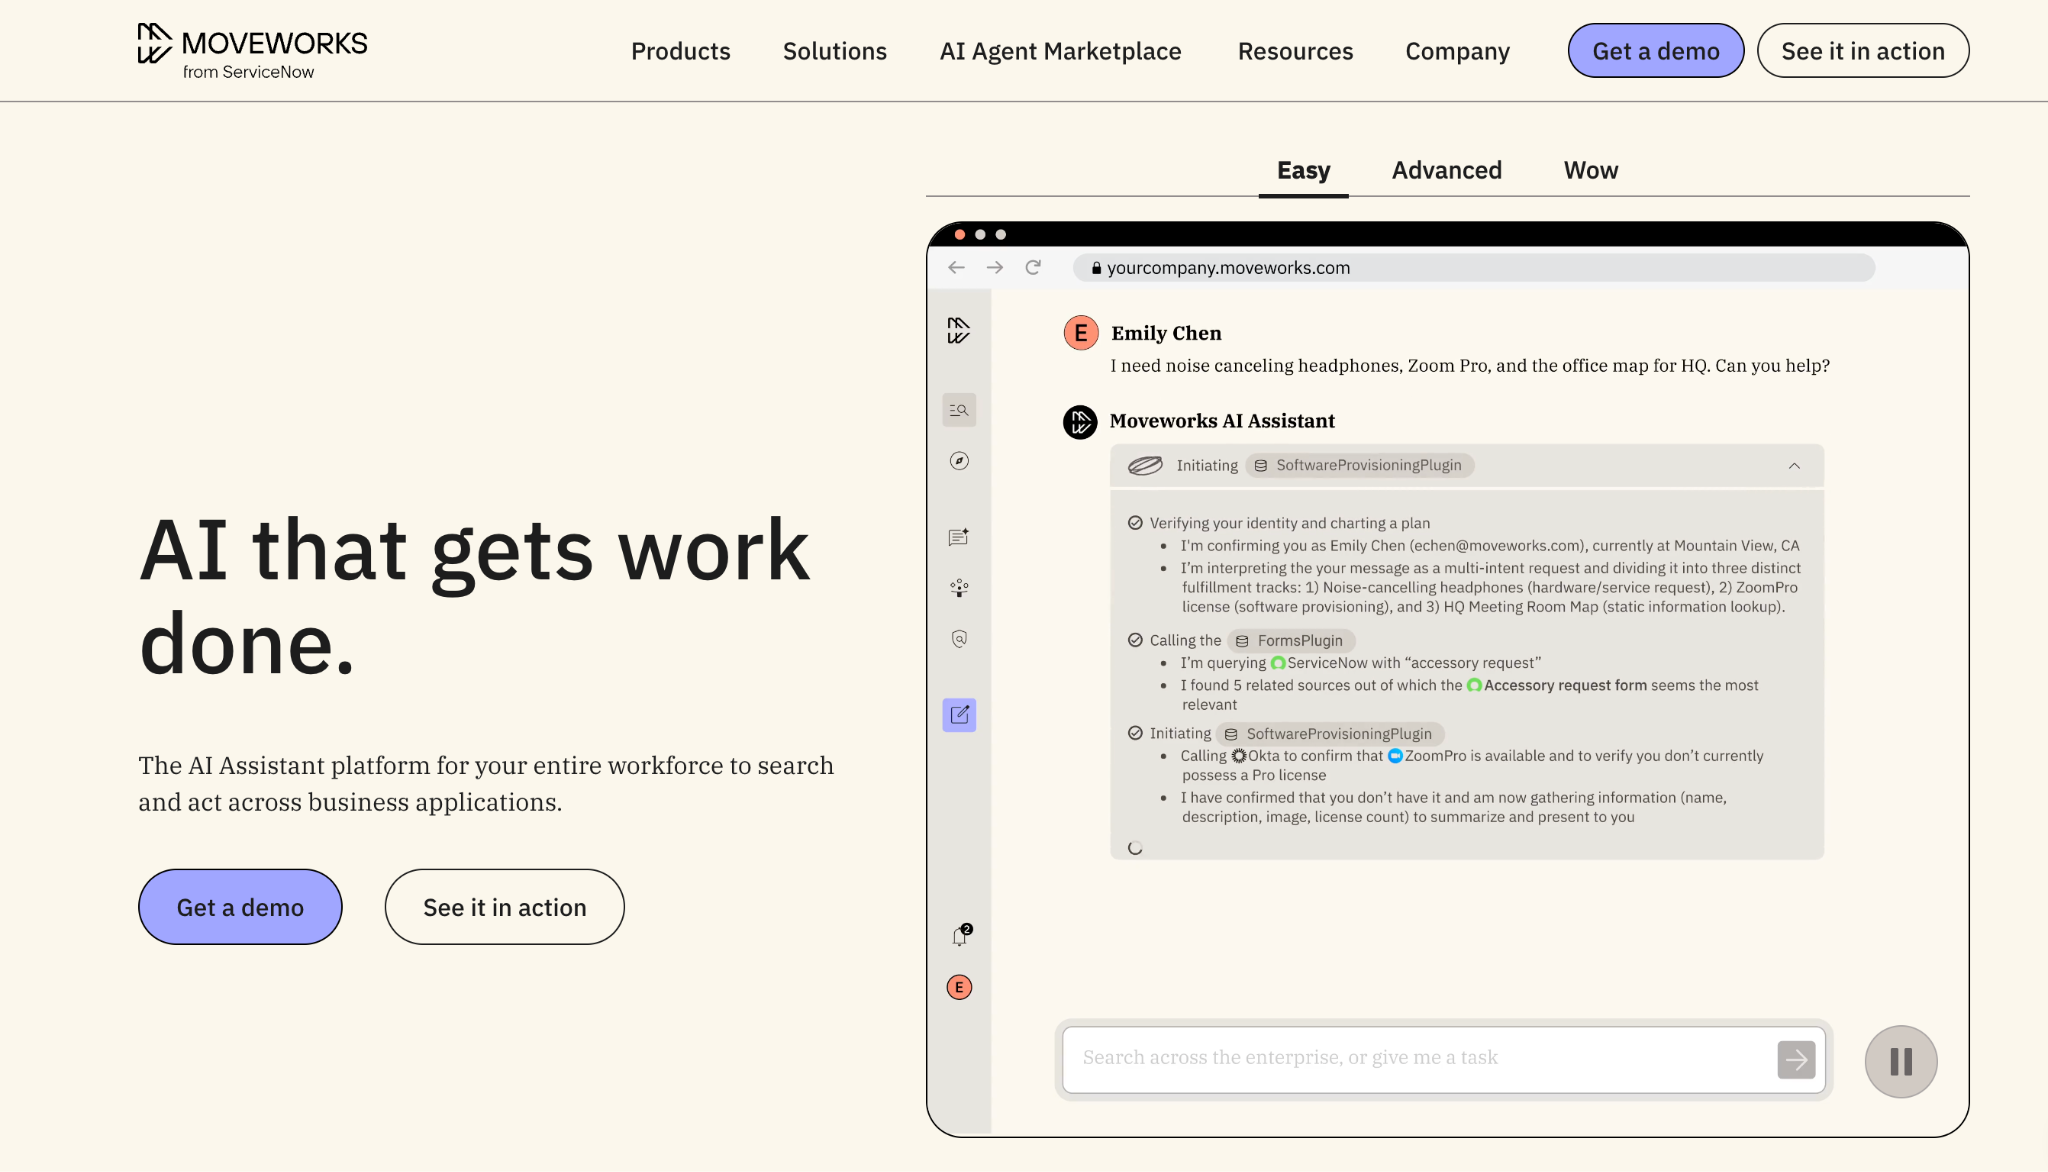
Task: Click the loading spinner below the reasoning steps
Action: tap(1135, 848)
